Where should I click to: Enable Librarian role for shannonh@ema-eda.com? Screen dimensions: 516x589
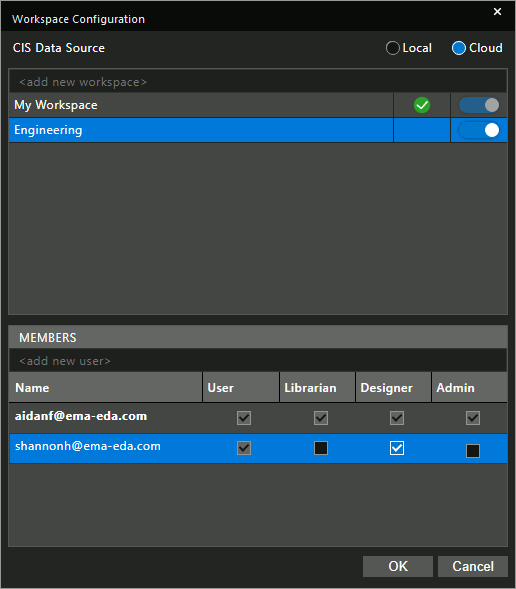tap(321, 448)
